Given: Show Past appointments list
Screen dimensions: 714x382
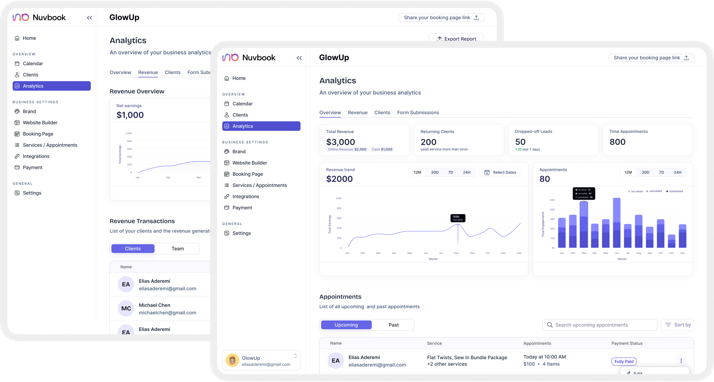Looking at the screenshot, I should pyautogui.click(x=393, y=325).
